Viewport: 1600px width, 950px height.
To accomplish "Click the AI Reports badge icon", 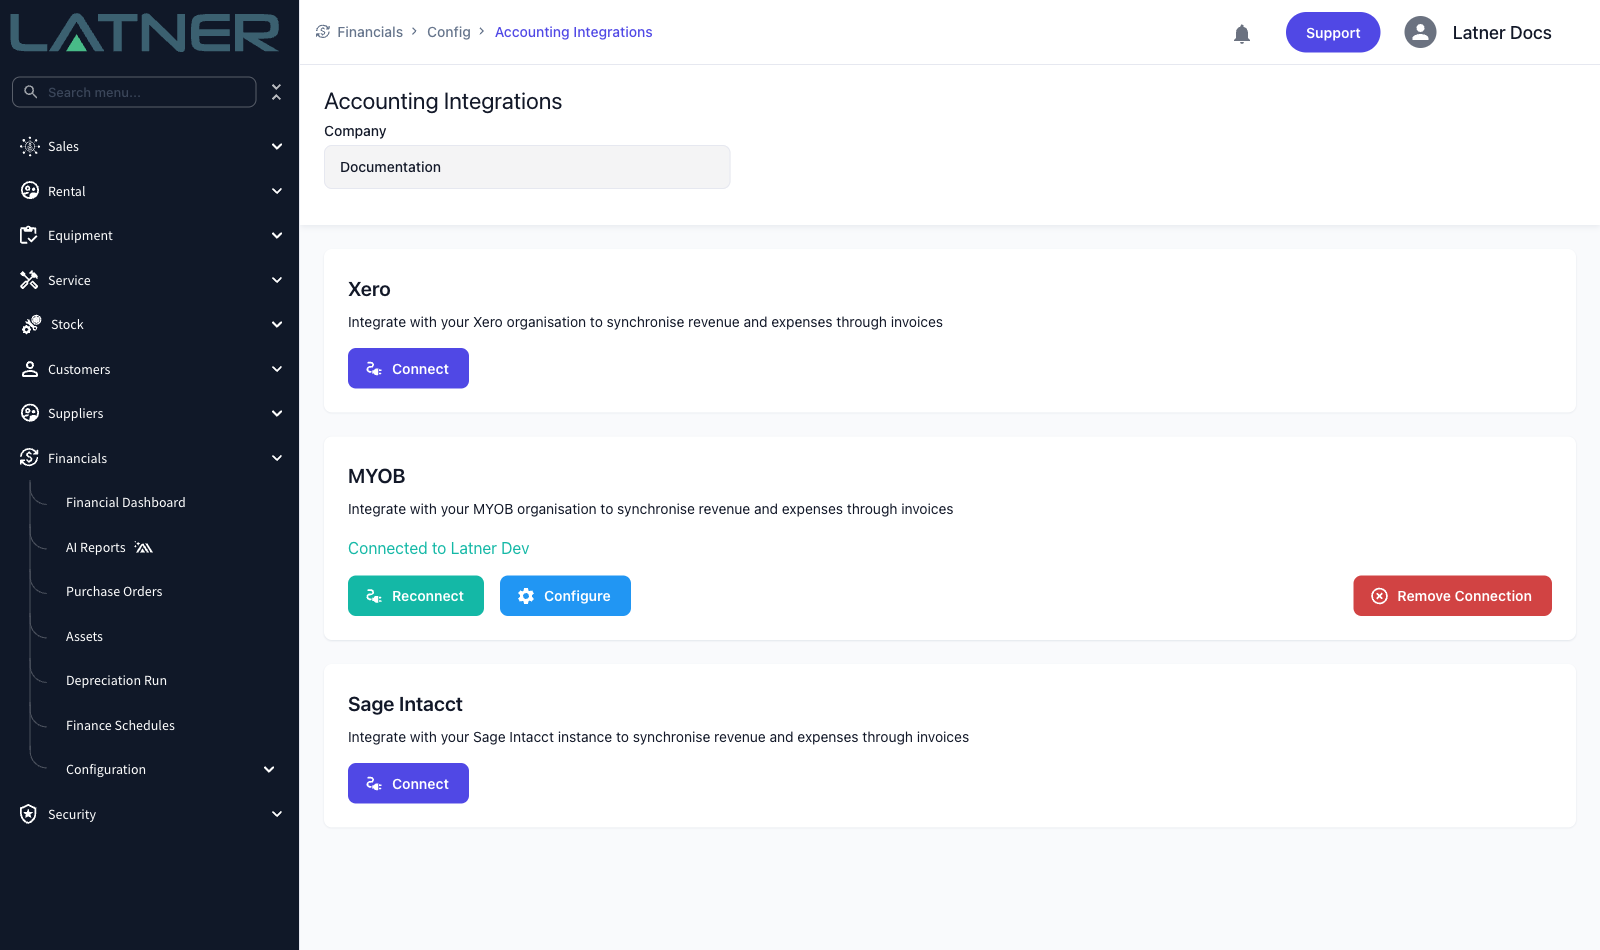I will coord(144,548).
